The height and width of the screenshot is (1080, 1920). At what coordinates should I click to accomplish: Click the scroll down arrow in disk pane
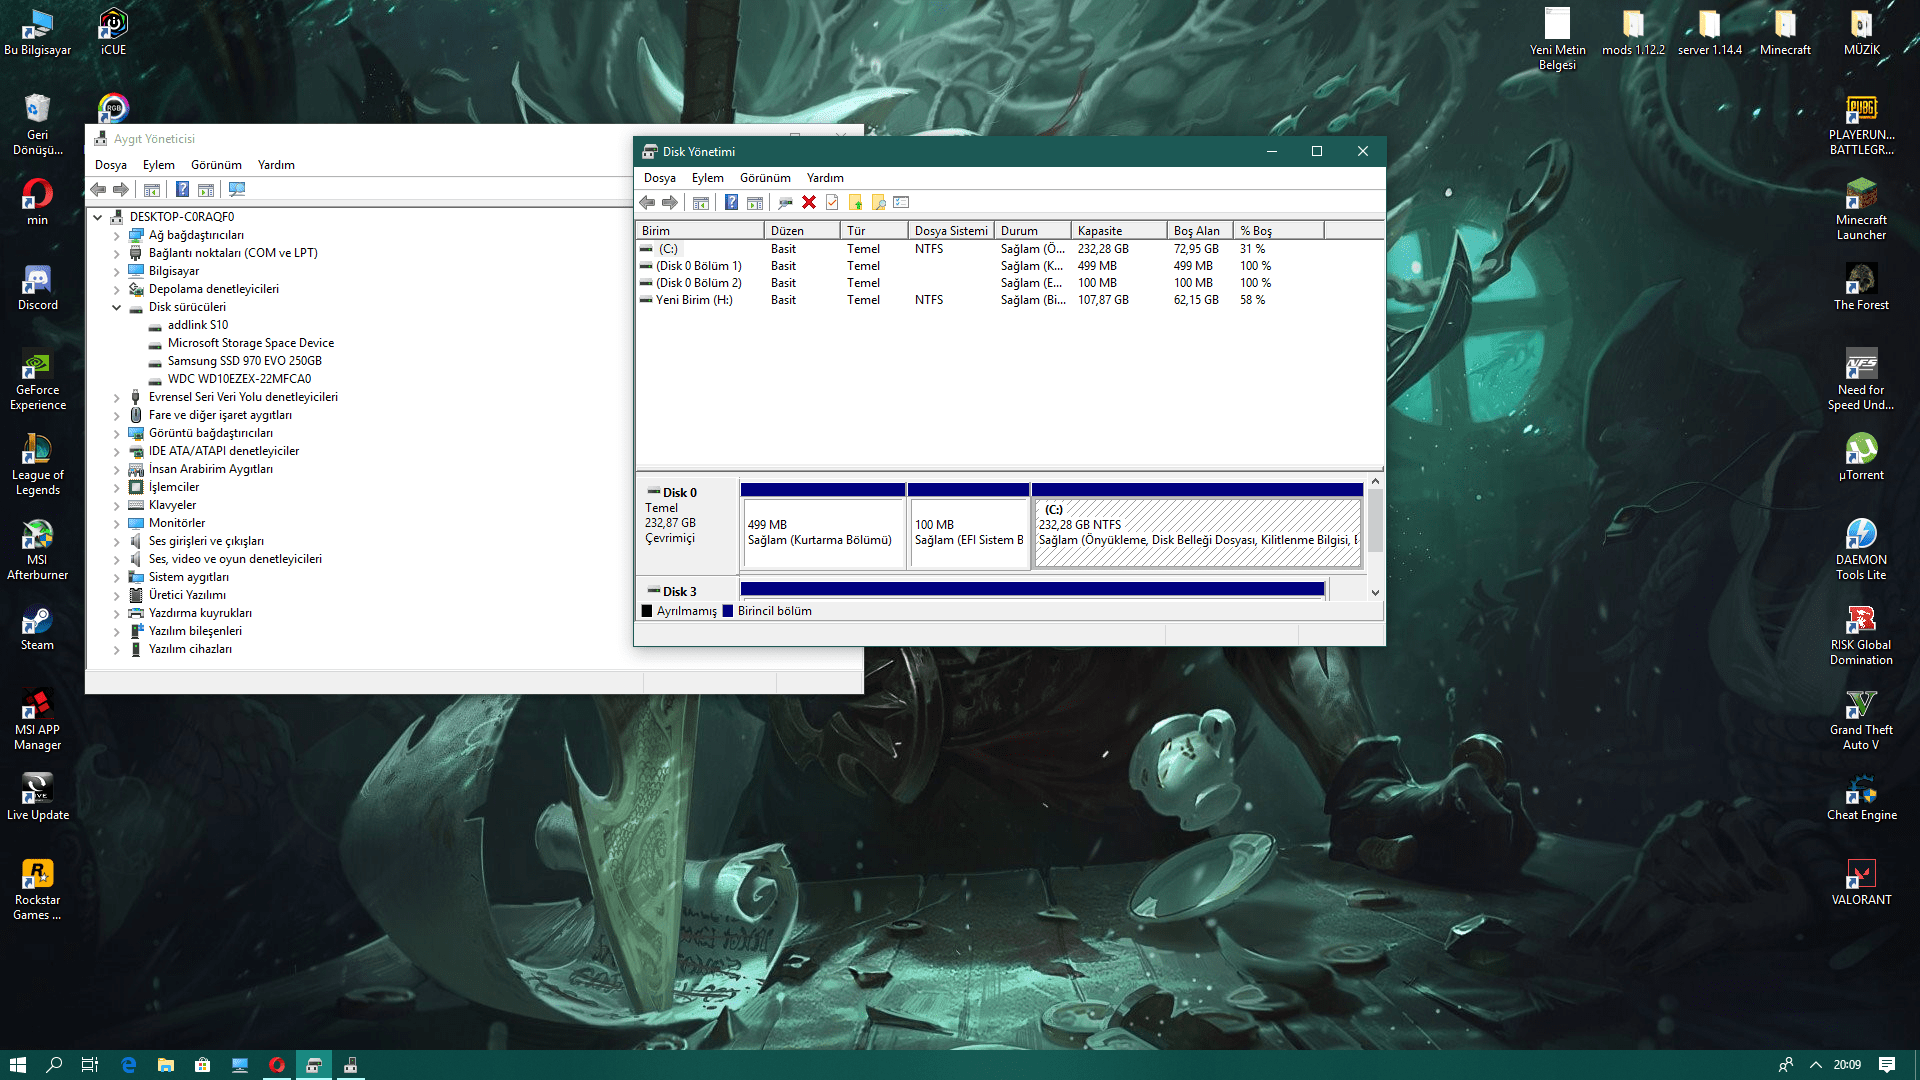(x=1375, y=593)
